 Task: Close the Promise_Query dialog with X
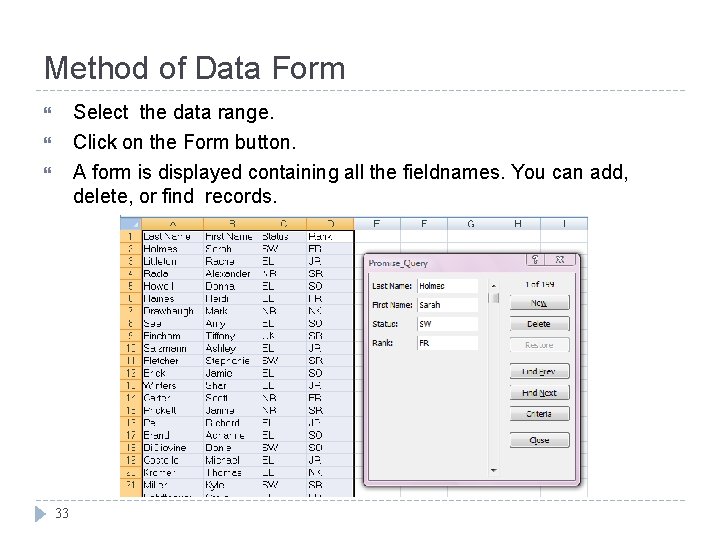(x=560, y=259)
